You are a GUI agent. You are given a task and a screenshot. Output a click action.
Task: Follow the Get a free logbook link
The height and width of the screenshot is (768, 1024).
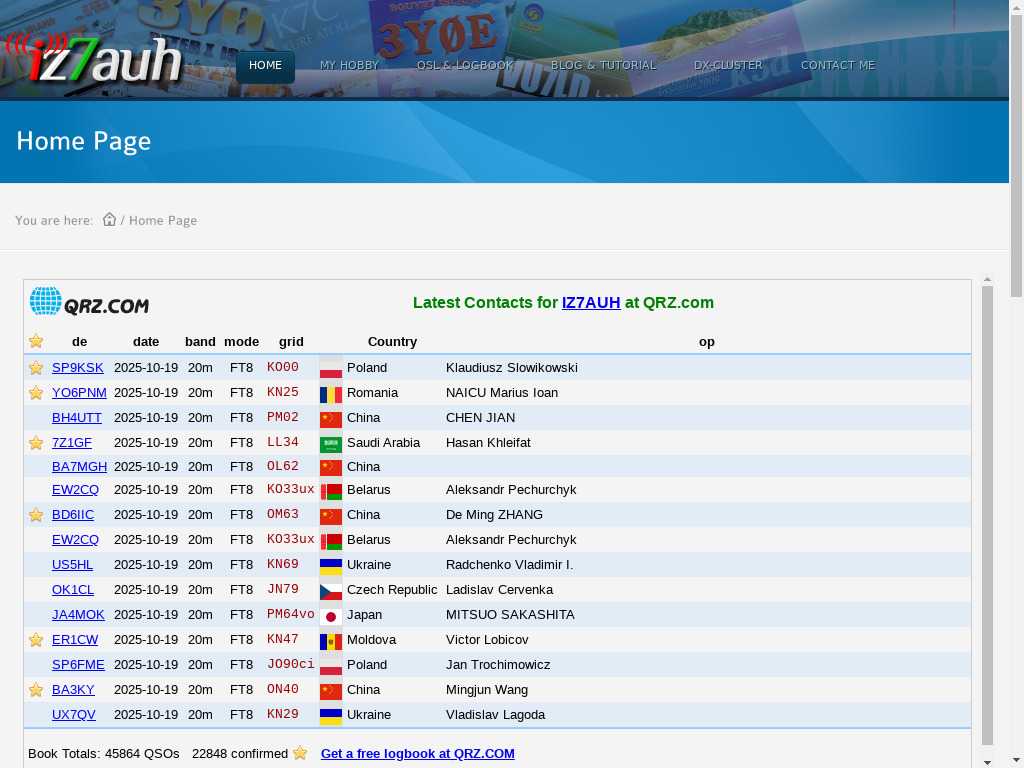[x=417, y=754]
